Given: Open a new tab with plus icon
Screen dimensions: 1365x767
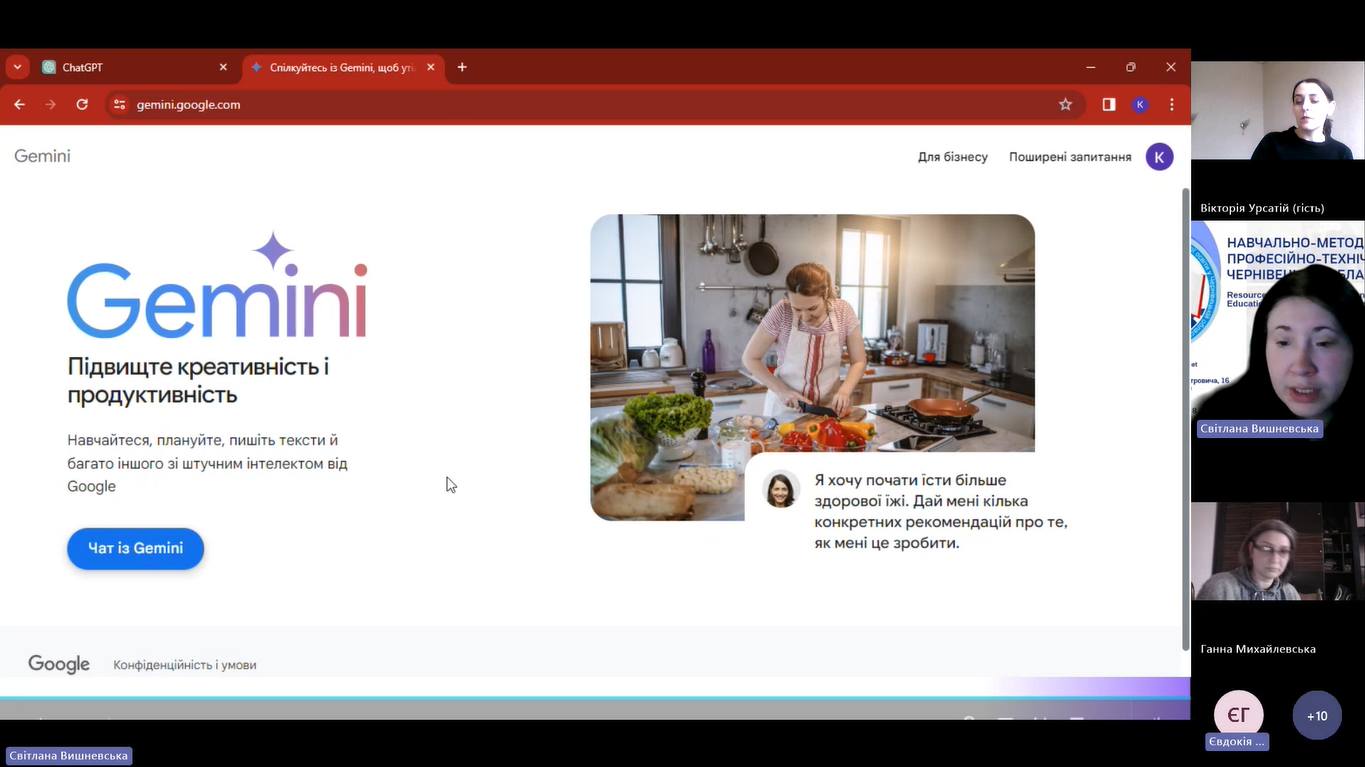Looking at the screenshot, I should point(462,67).
